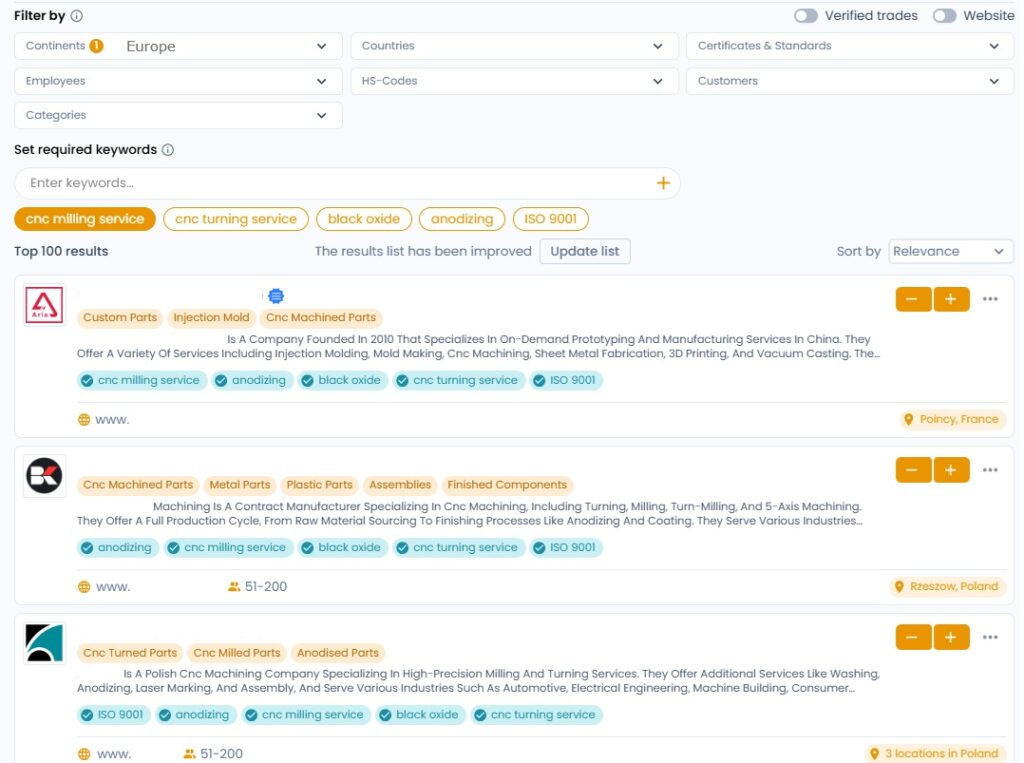Viewport: 1024px width, 763px height.
Task: Open three-dot menu on the first result
Action: click(x=990, y=299)
